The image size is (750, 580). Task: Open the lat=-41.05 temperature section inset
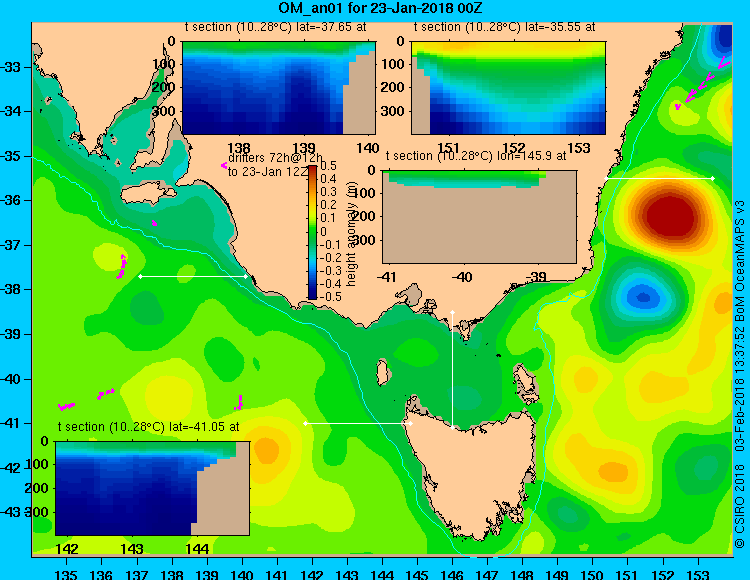pos(153,488)
